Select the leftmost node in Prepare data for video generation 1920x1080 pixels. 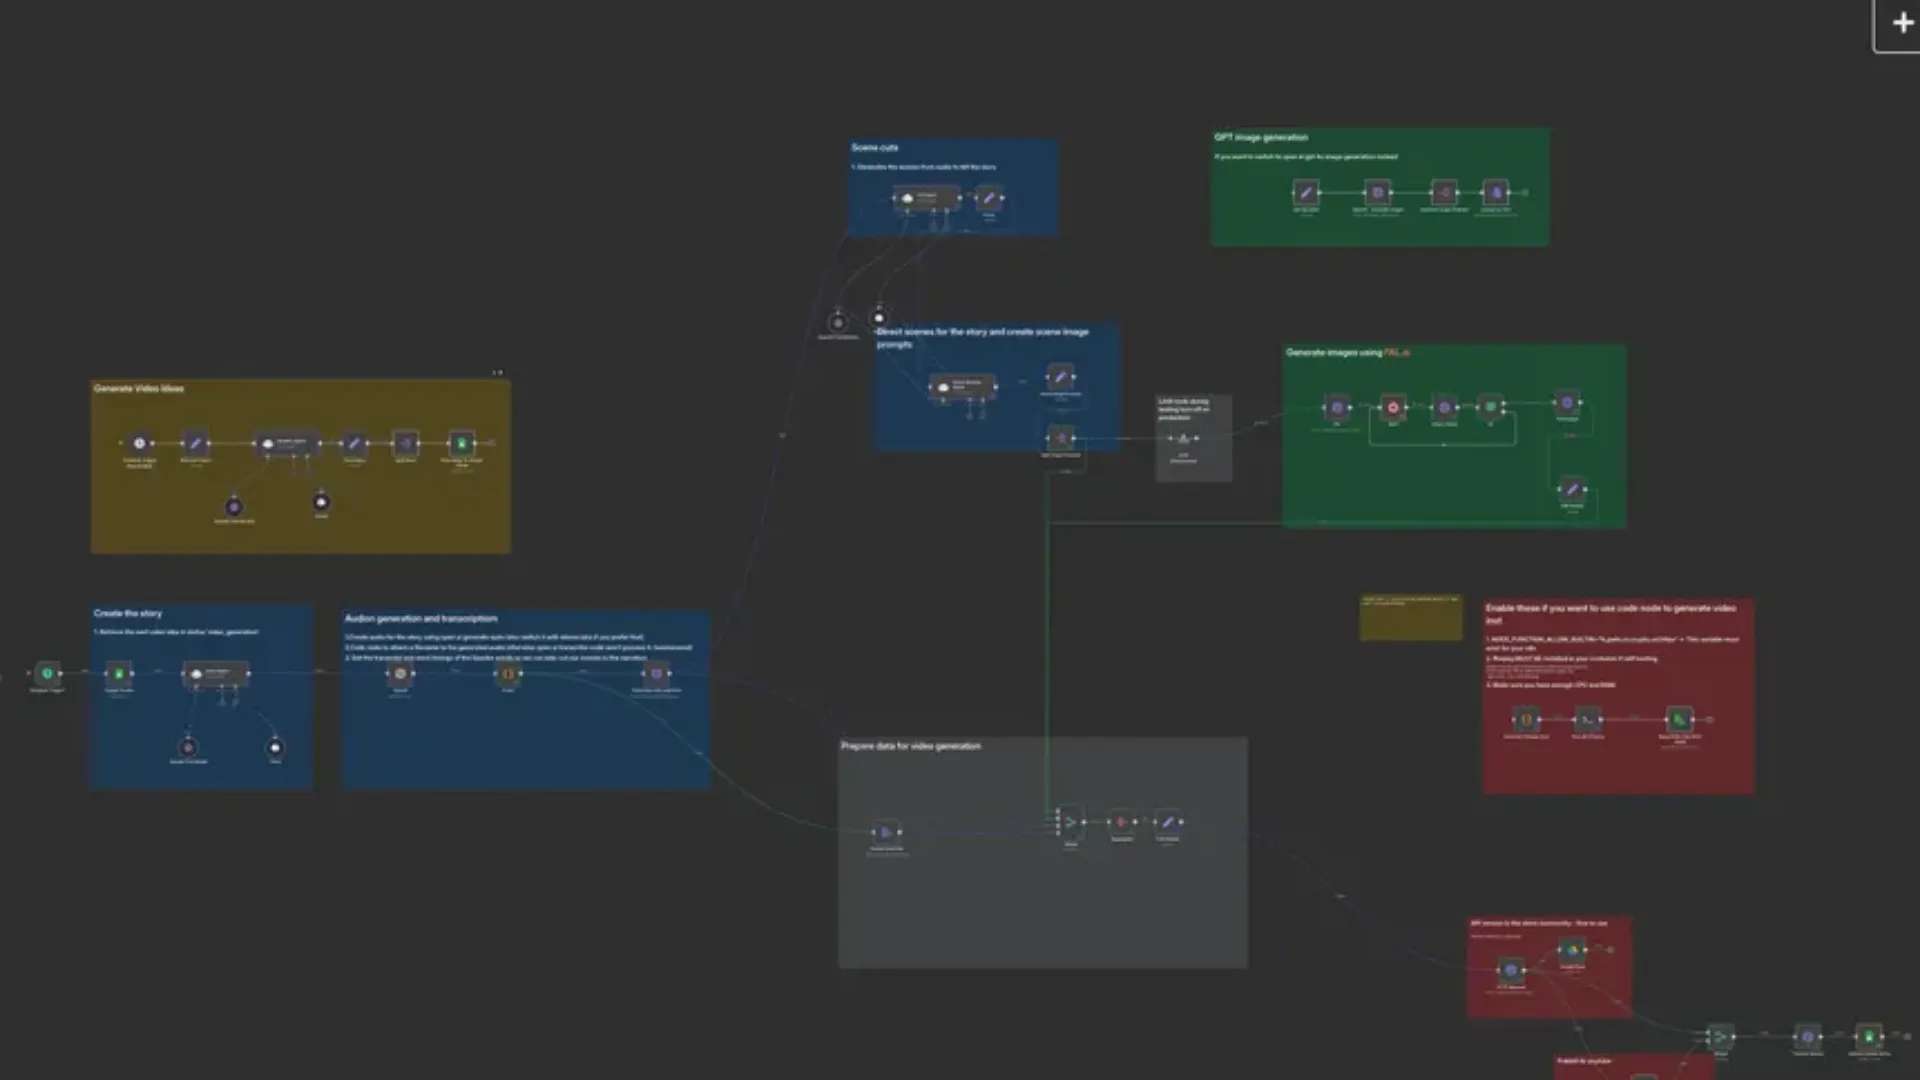tap(886, 832)
